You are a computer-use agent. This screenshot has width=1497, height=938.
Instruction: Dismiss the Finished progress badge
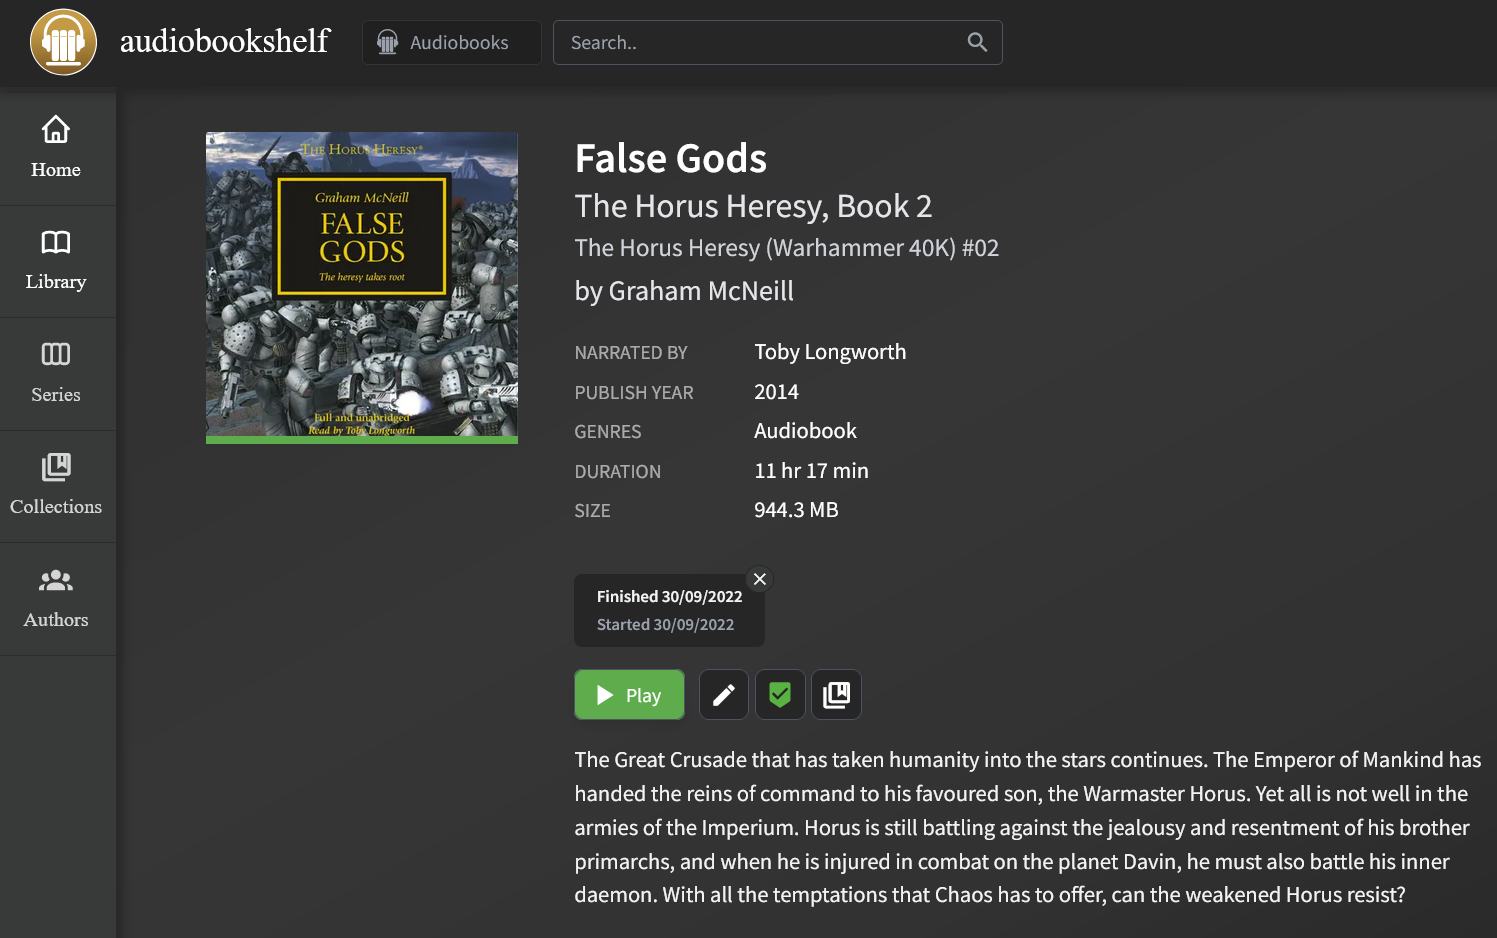click(759, 579)
